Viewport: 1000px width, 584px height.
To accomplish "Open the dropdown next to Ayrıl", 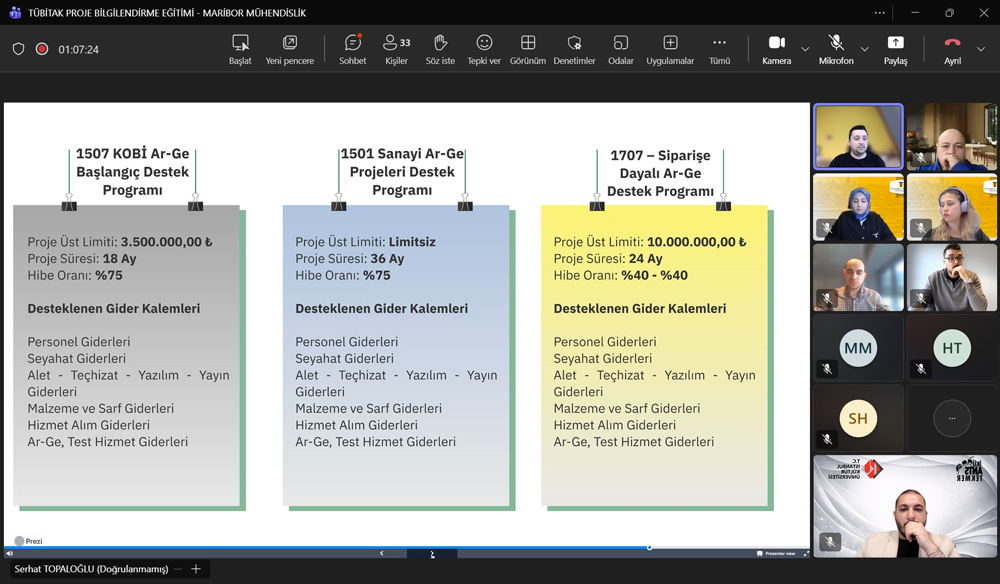I will point(981,49).
